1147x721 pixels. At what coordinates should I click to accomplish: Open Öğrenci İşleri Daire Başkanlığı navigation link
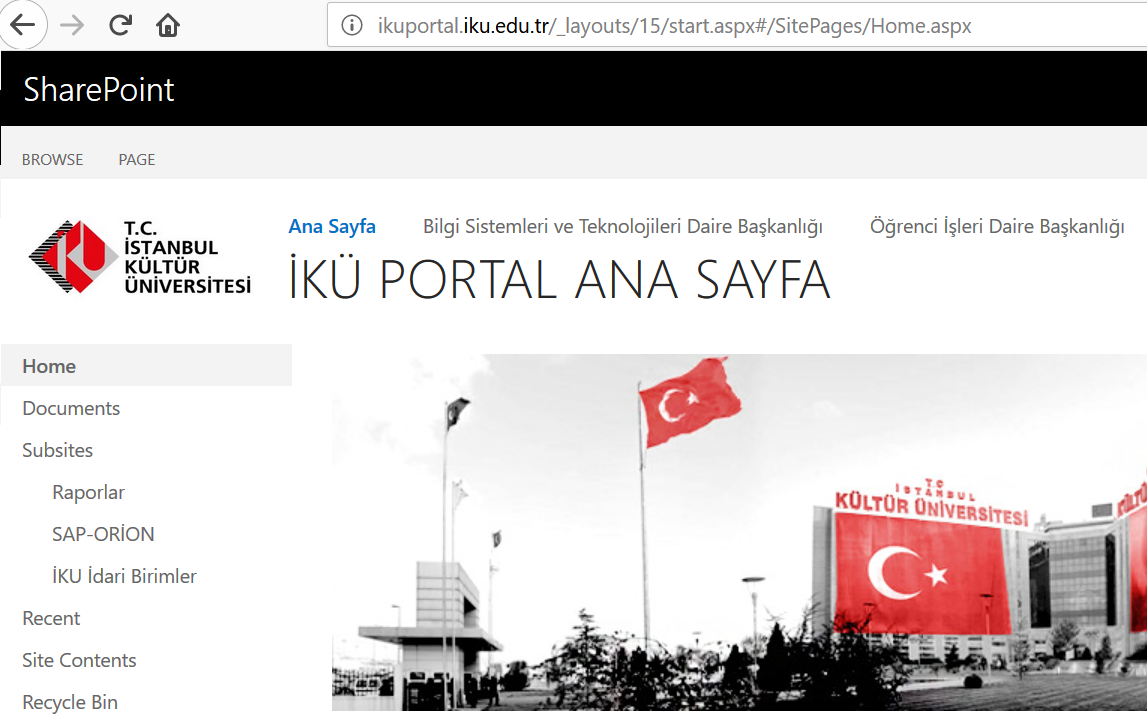pos(997,227)
